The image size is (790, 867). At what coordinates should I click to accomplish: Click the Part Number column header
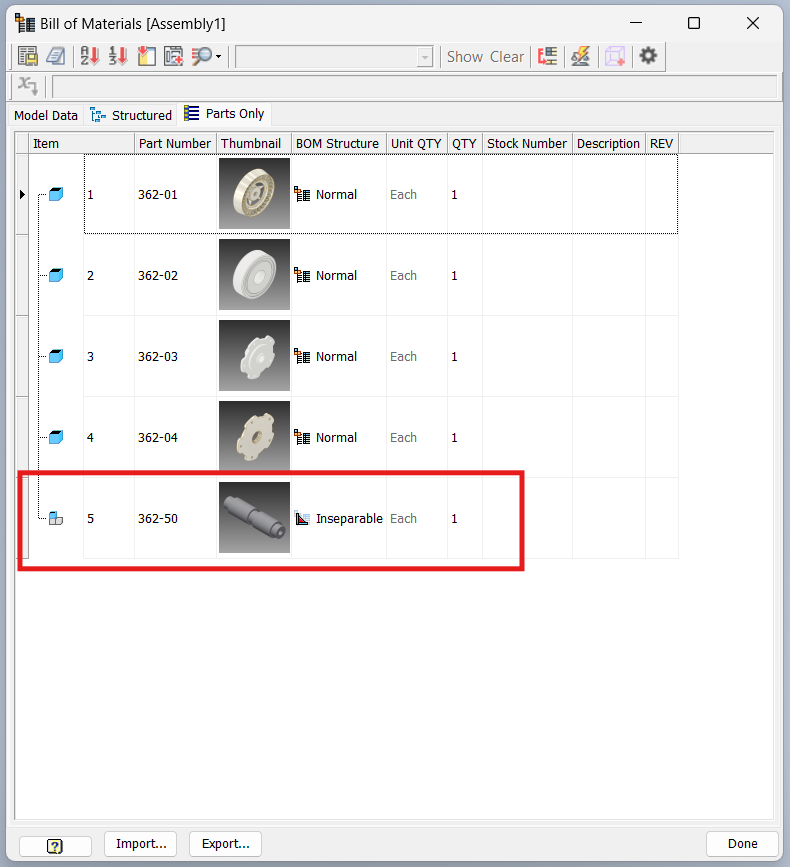pos(175,144)
